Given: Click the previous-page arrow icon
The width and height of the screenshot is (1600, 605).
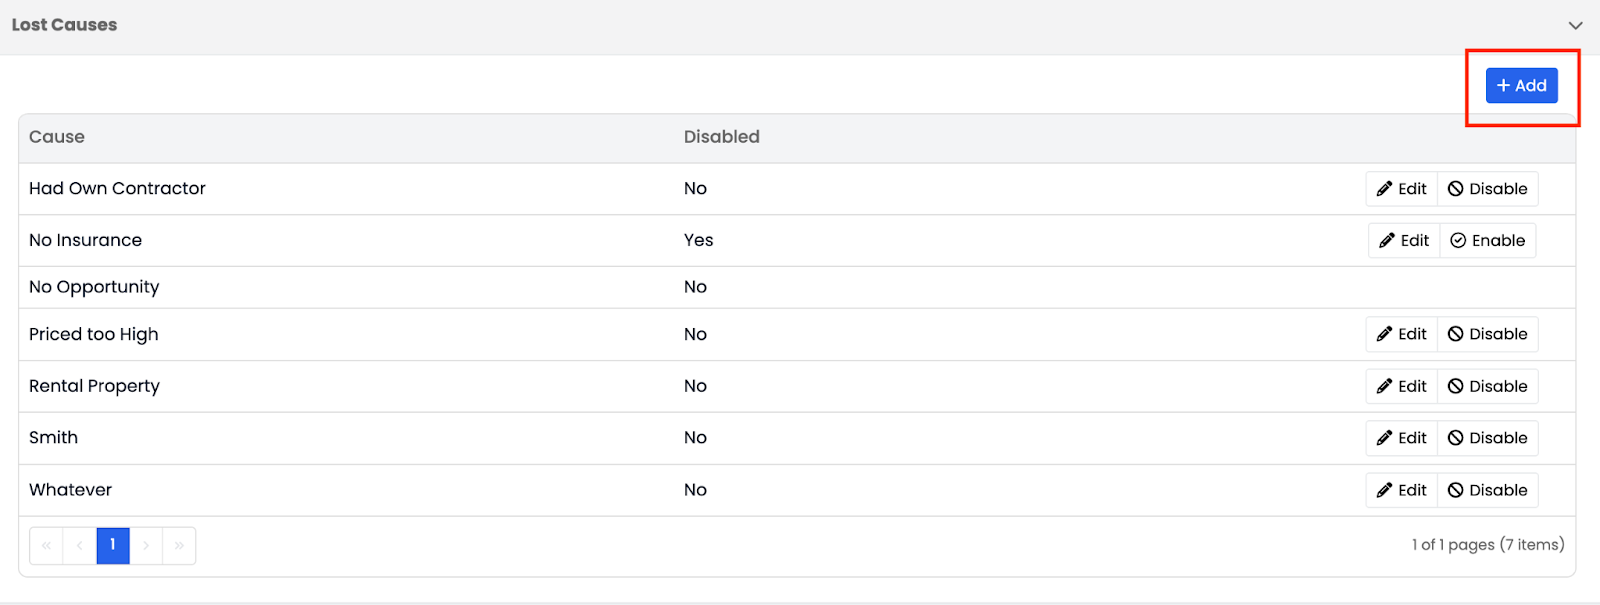Looking at the screenshot, I should pyautogui.click(x=79, y=545).
